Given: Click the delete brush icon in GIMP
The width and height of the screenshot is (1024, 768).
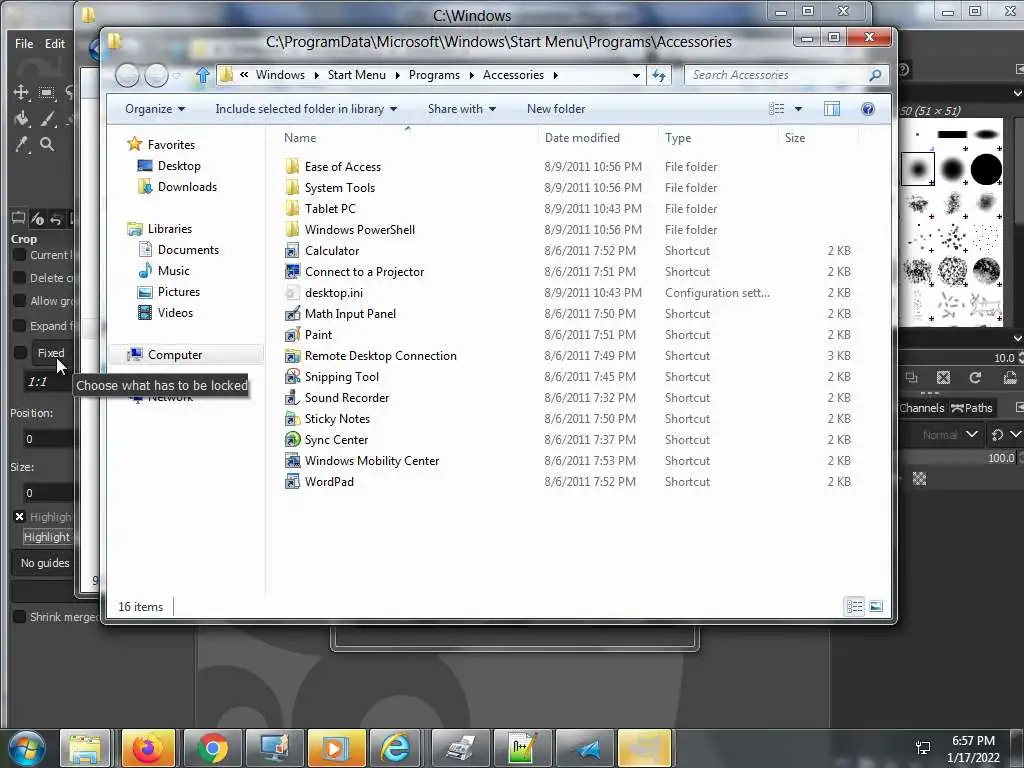Looking at the screenshot, I should (x=943, y=377).
